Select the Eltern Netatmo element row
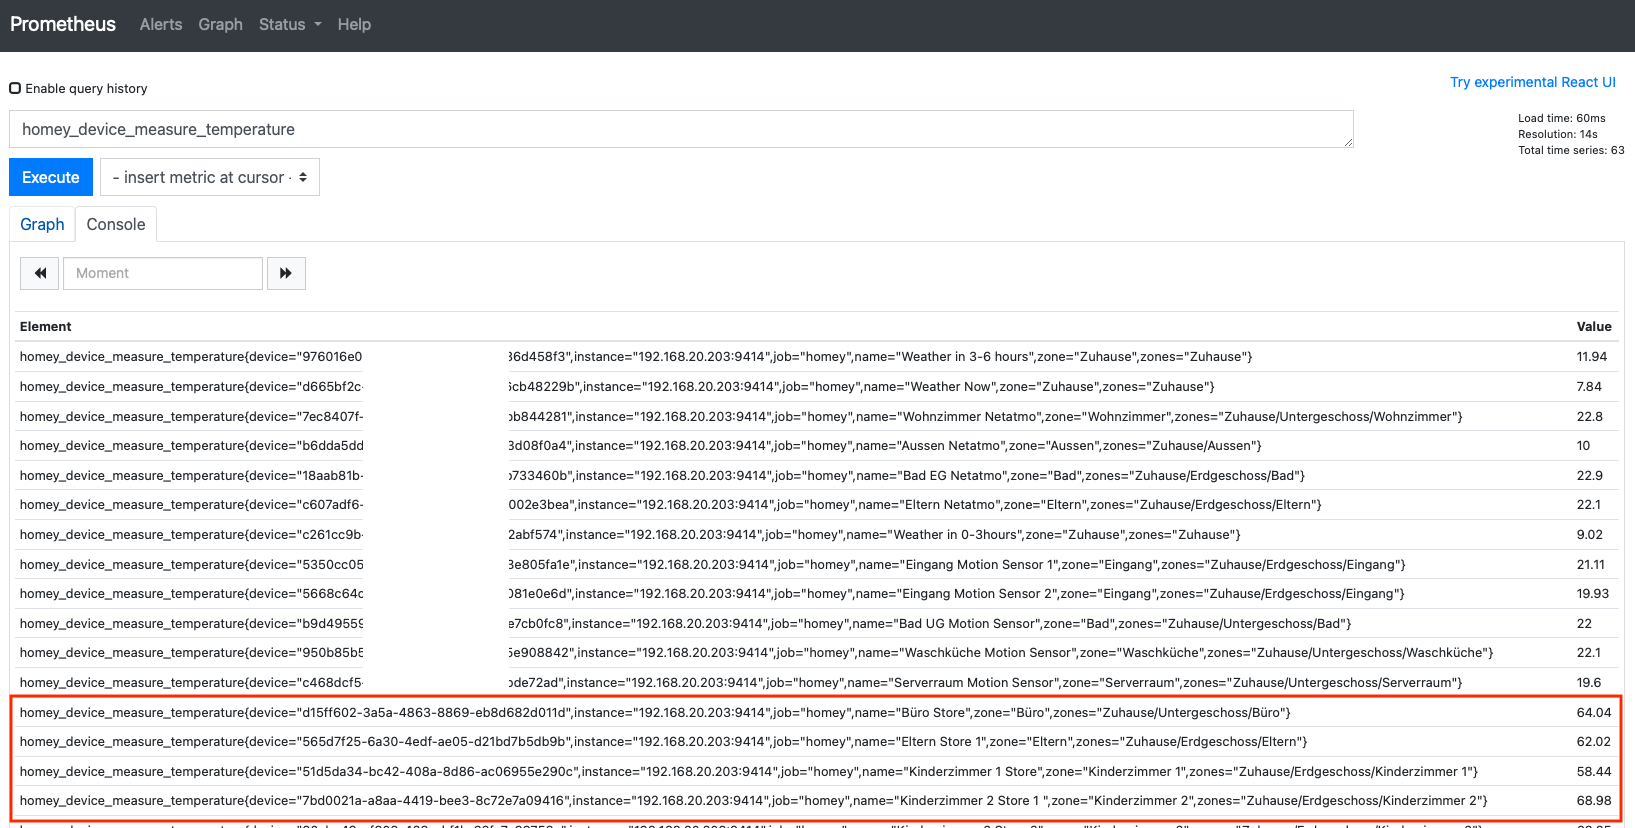This screenshot has height=828, width=1635. 819,504
